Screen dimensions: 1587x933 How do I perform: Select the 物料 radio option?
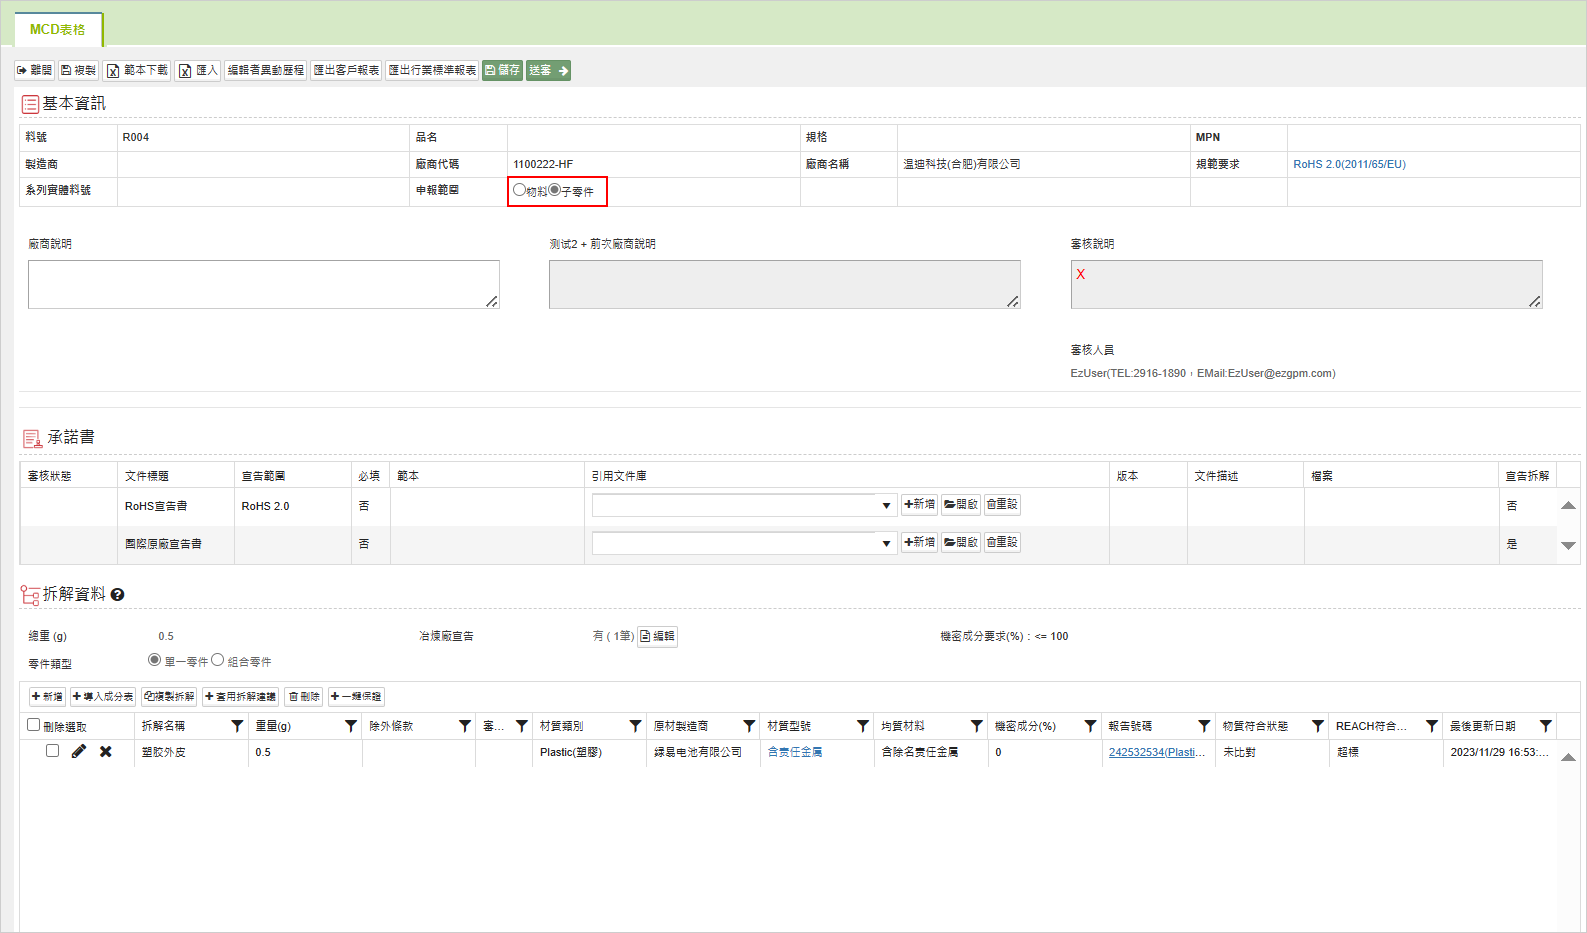pyautogui.click(x=519, y=190)
